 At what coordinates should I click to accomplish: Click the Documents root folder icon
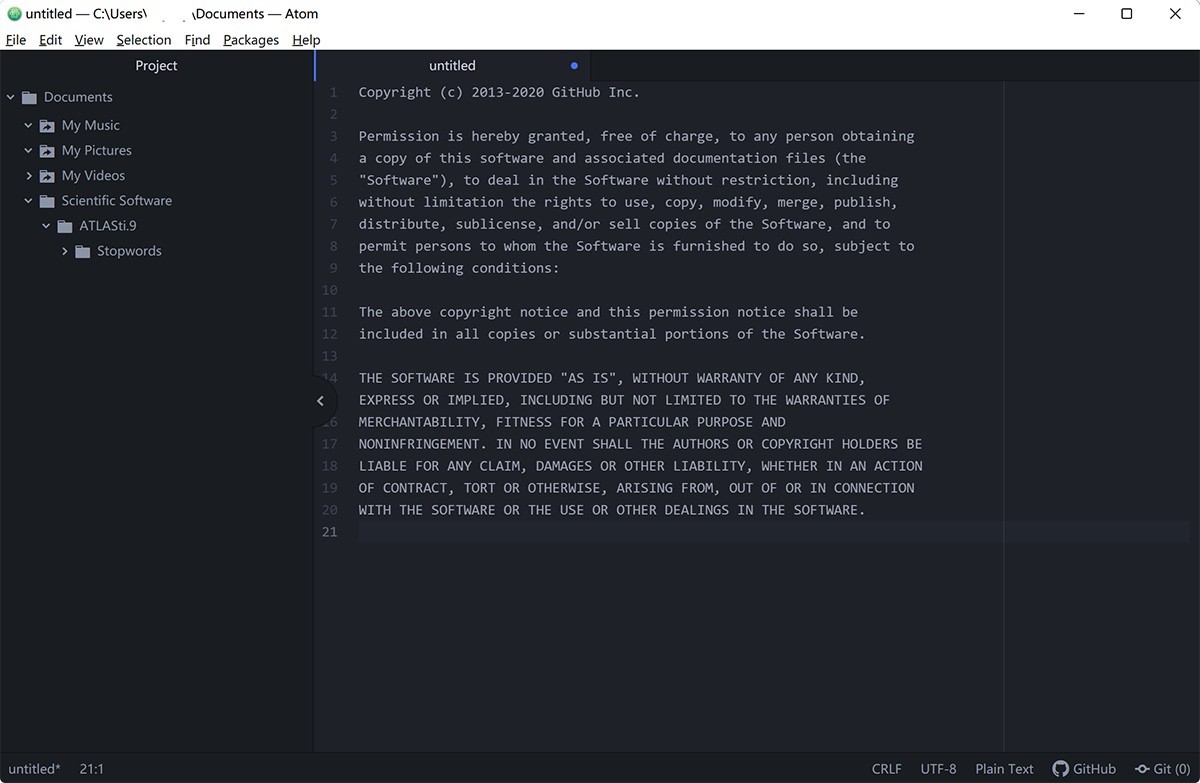28,96
